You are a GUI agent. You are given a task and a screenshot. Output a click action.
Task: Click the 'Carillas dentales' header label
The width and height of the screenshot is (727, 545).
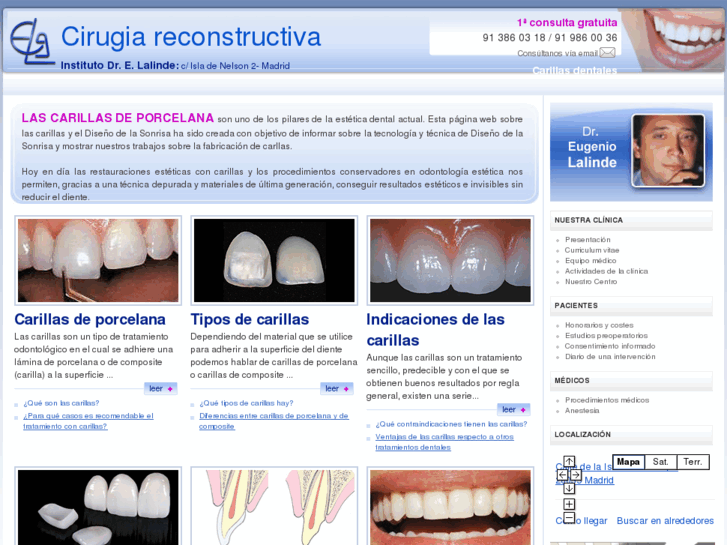pos(574,71)
